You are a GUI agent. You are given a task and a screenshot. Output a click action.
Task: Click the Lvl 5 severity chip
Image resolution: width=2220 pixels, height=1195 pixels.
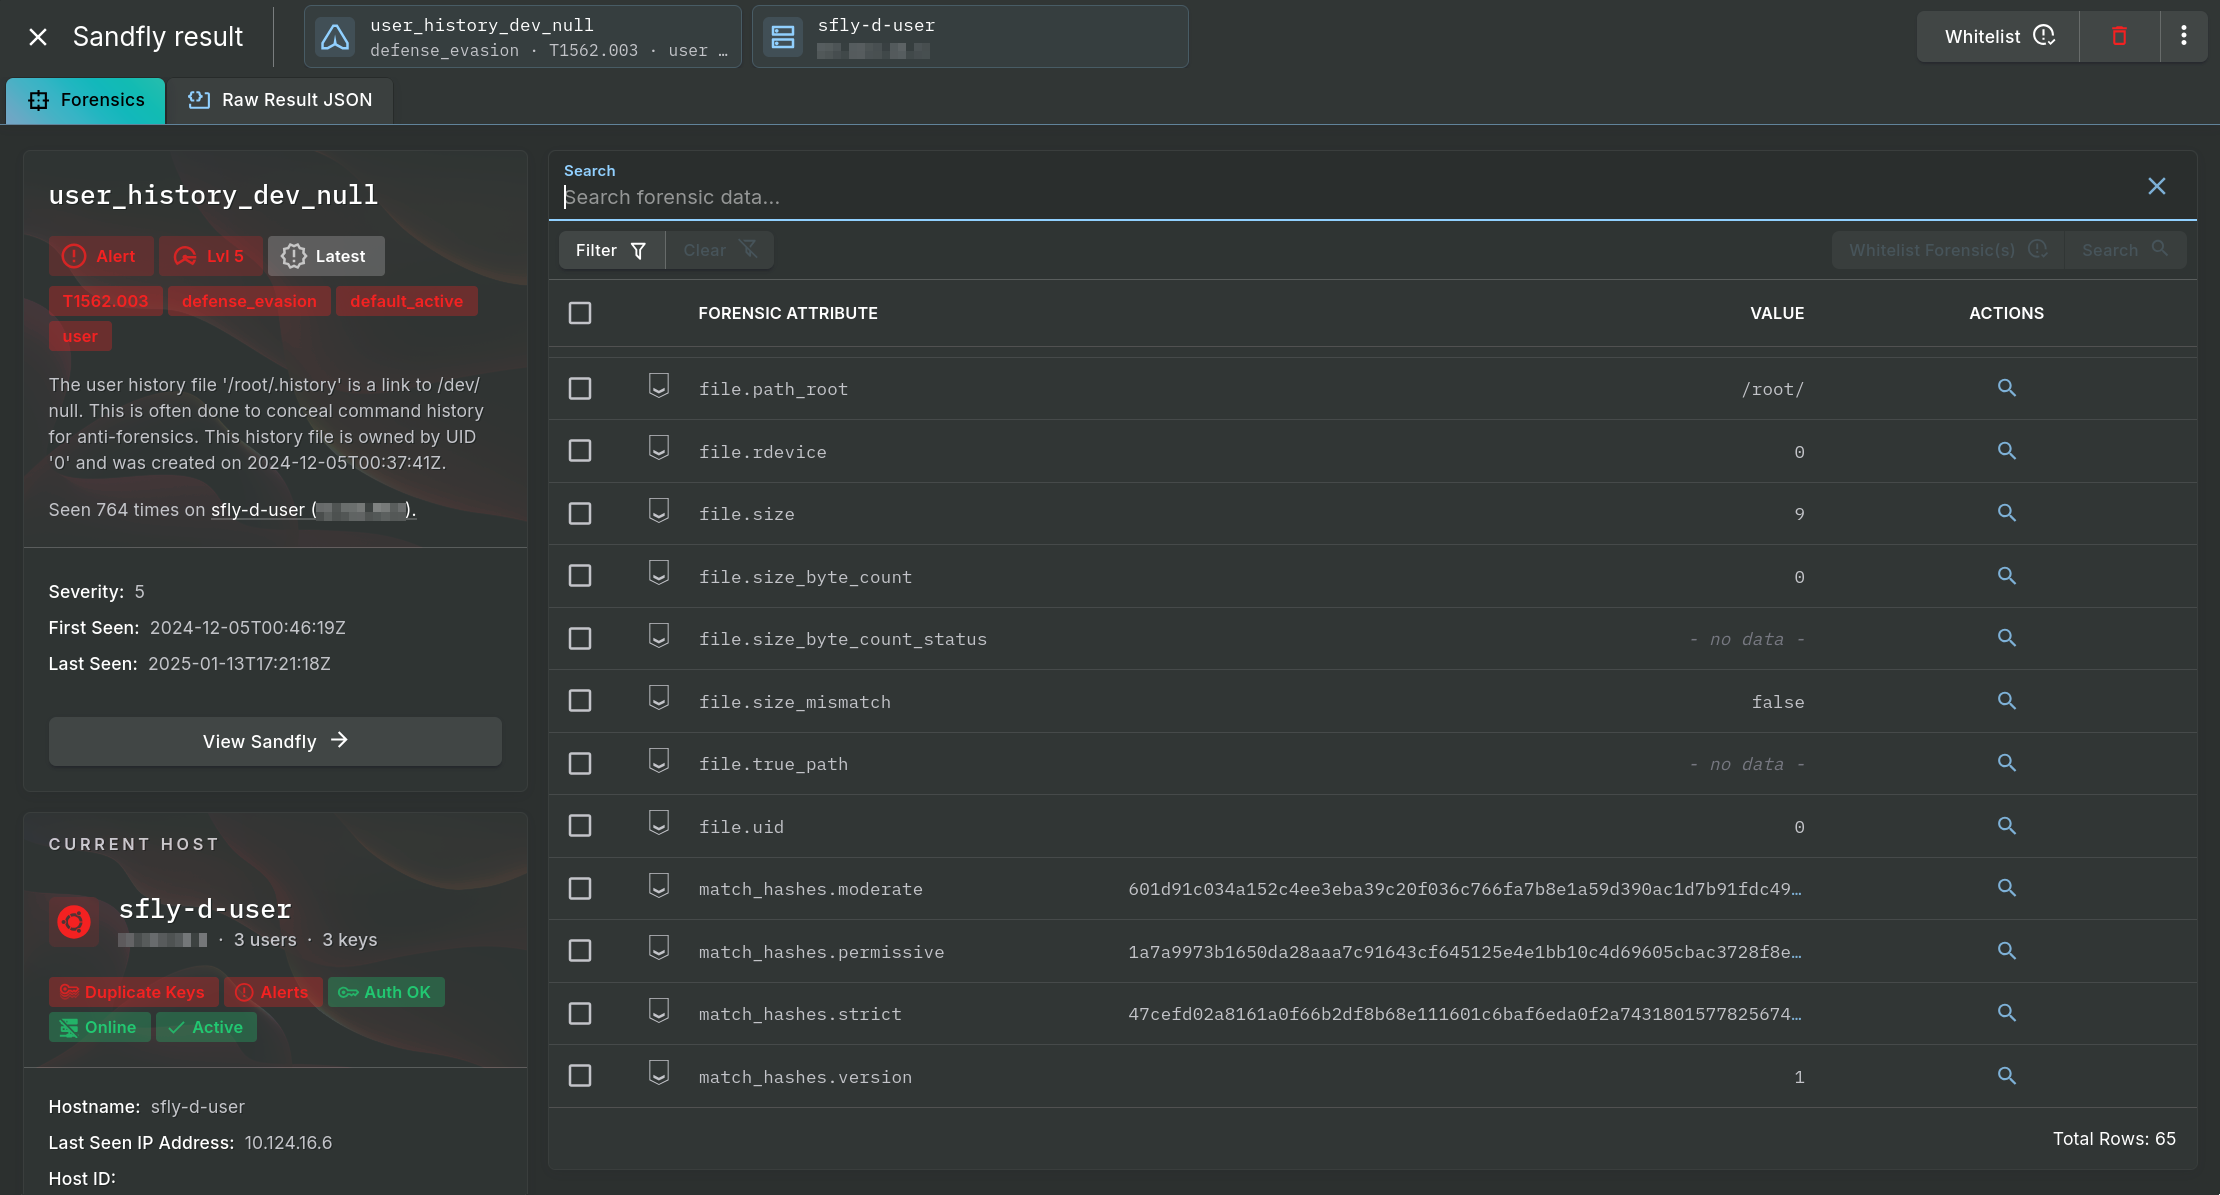pyautogui.click(x=210, y=256)
